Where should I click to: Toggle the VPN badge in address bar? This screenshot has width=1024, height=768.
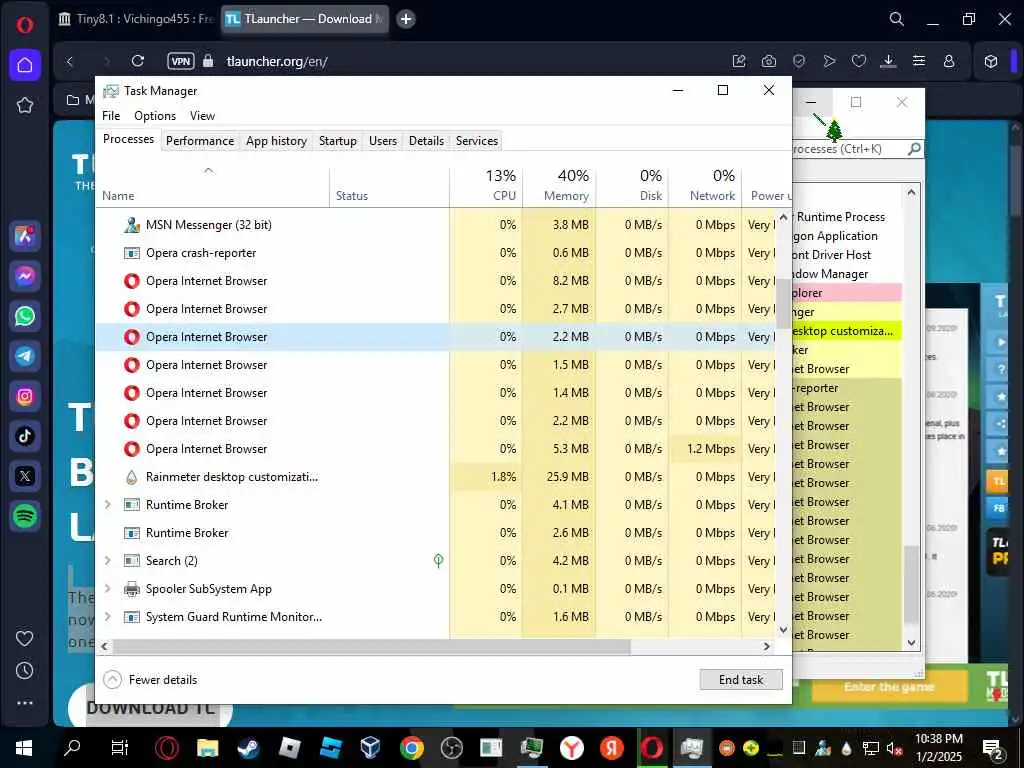[x=181, y=61]
